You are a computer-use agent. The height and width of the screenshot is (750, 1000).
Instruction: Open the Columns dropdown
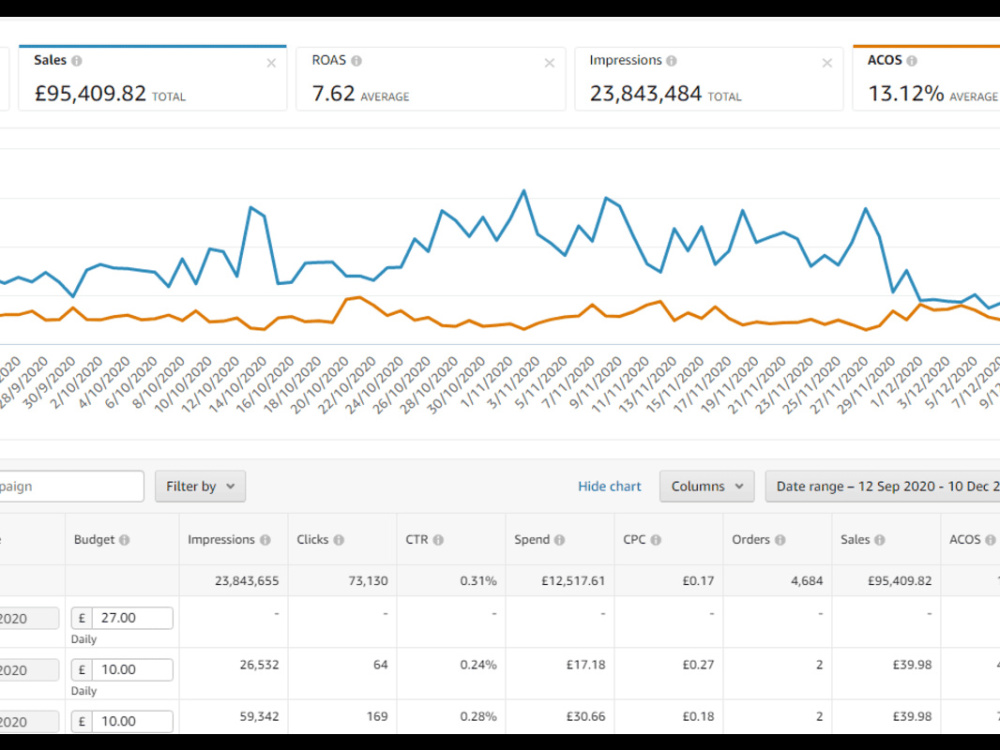(707, 487)
